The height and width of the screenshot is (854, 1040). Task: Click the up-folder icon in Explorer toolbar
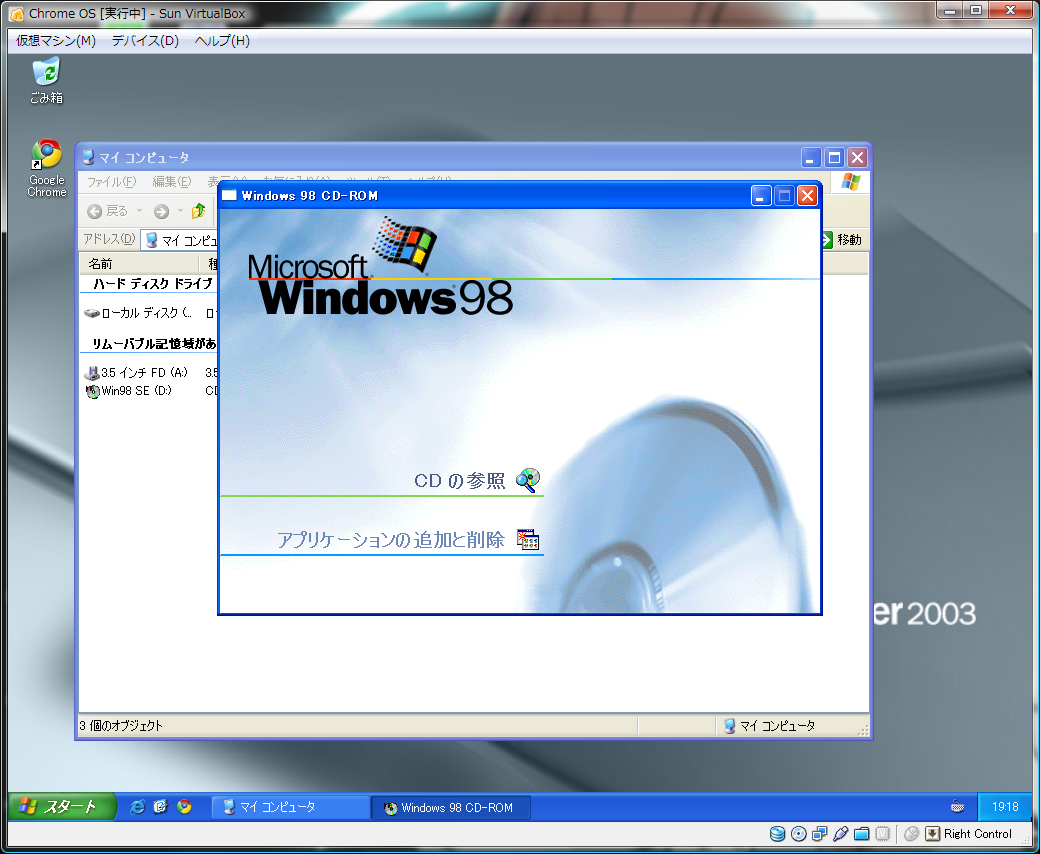pos(198,211)
